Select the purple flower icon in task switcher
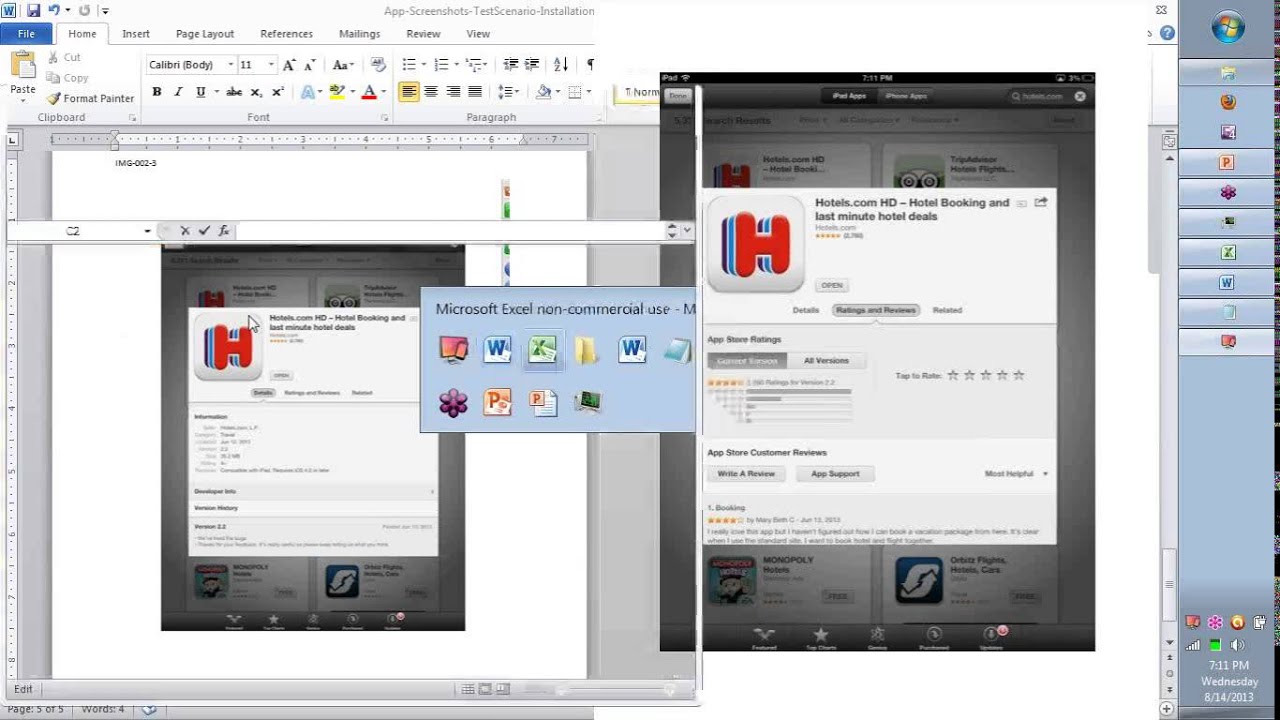1280x720 pixels. (453, 402)
